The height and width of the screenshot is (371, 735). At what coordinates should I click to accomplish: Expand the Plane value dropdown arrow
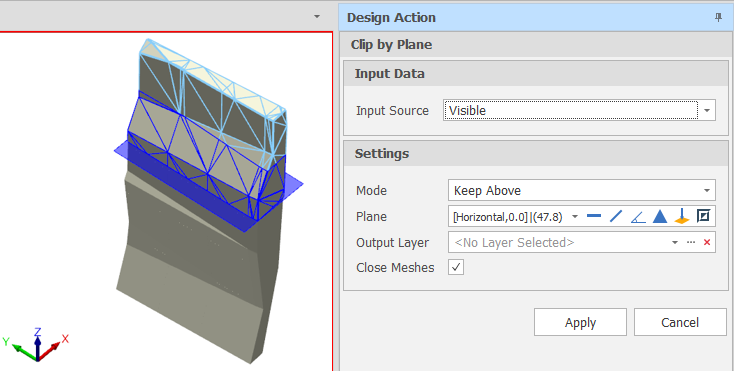575,217
